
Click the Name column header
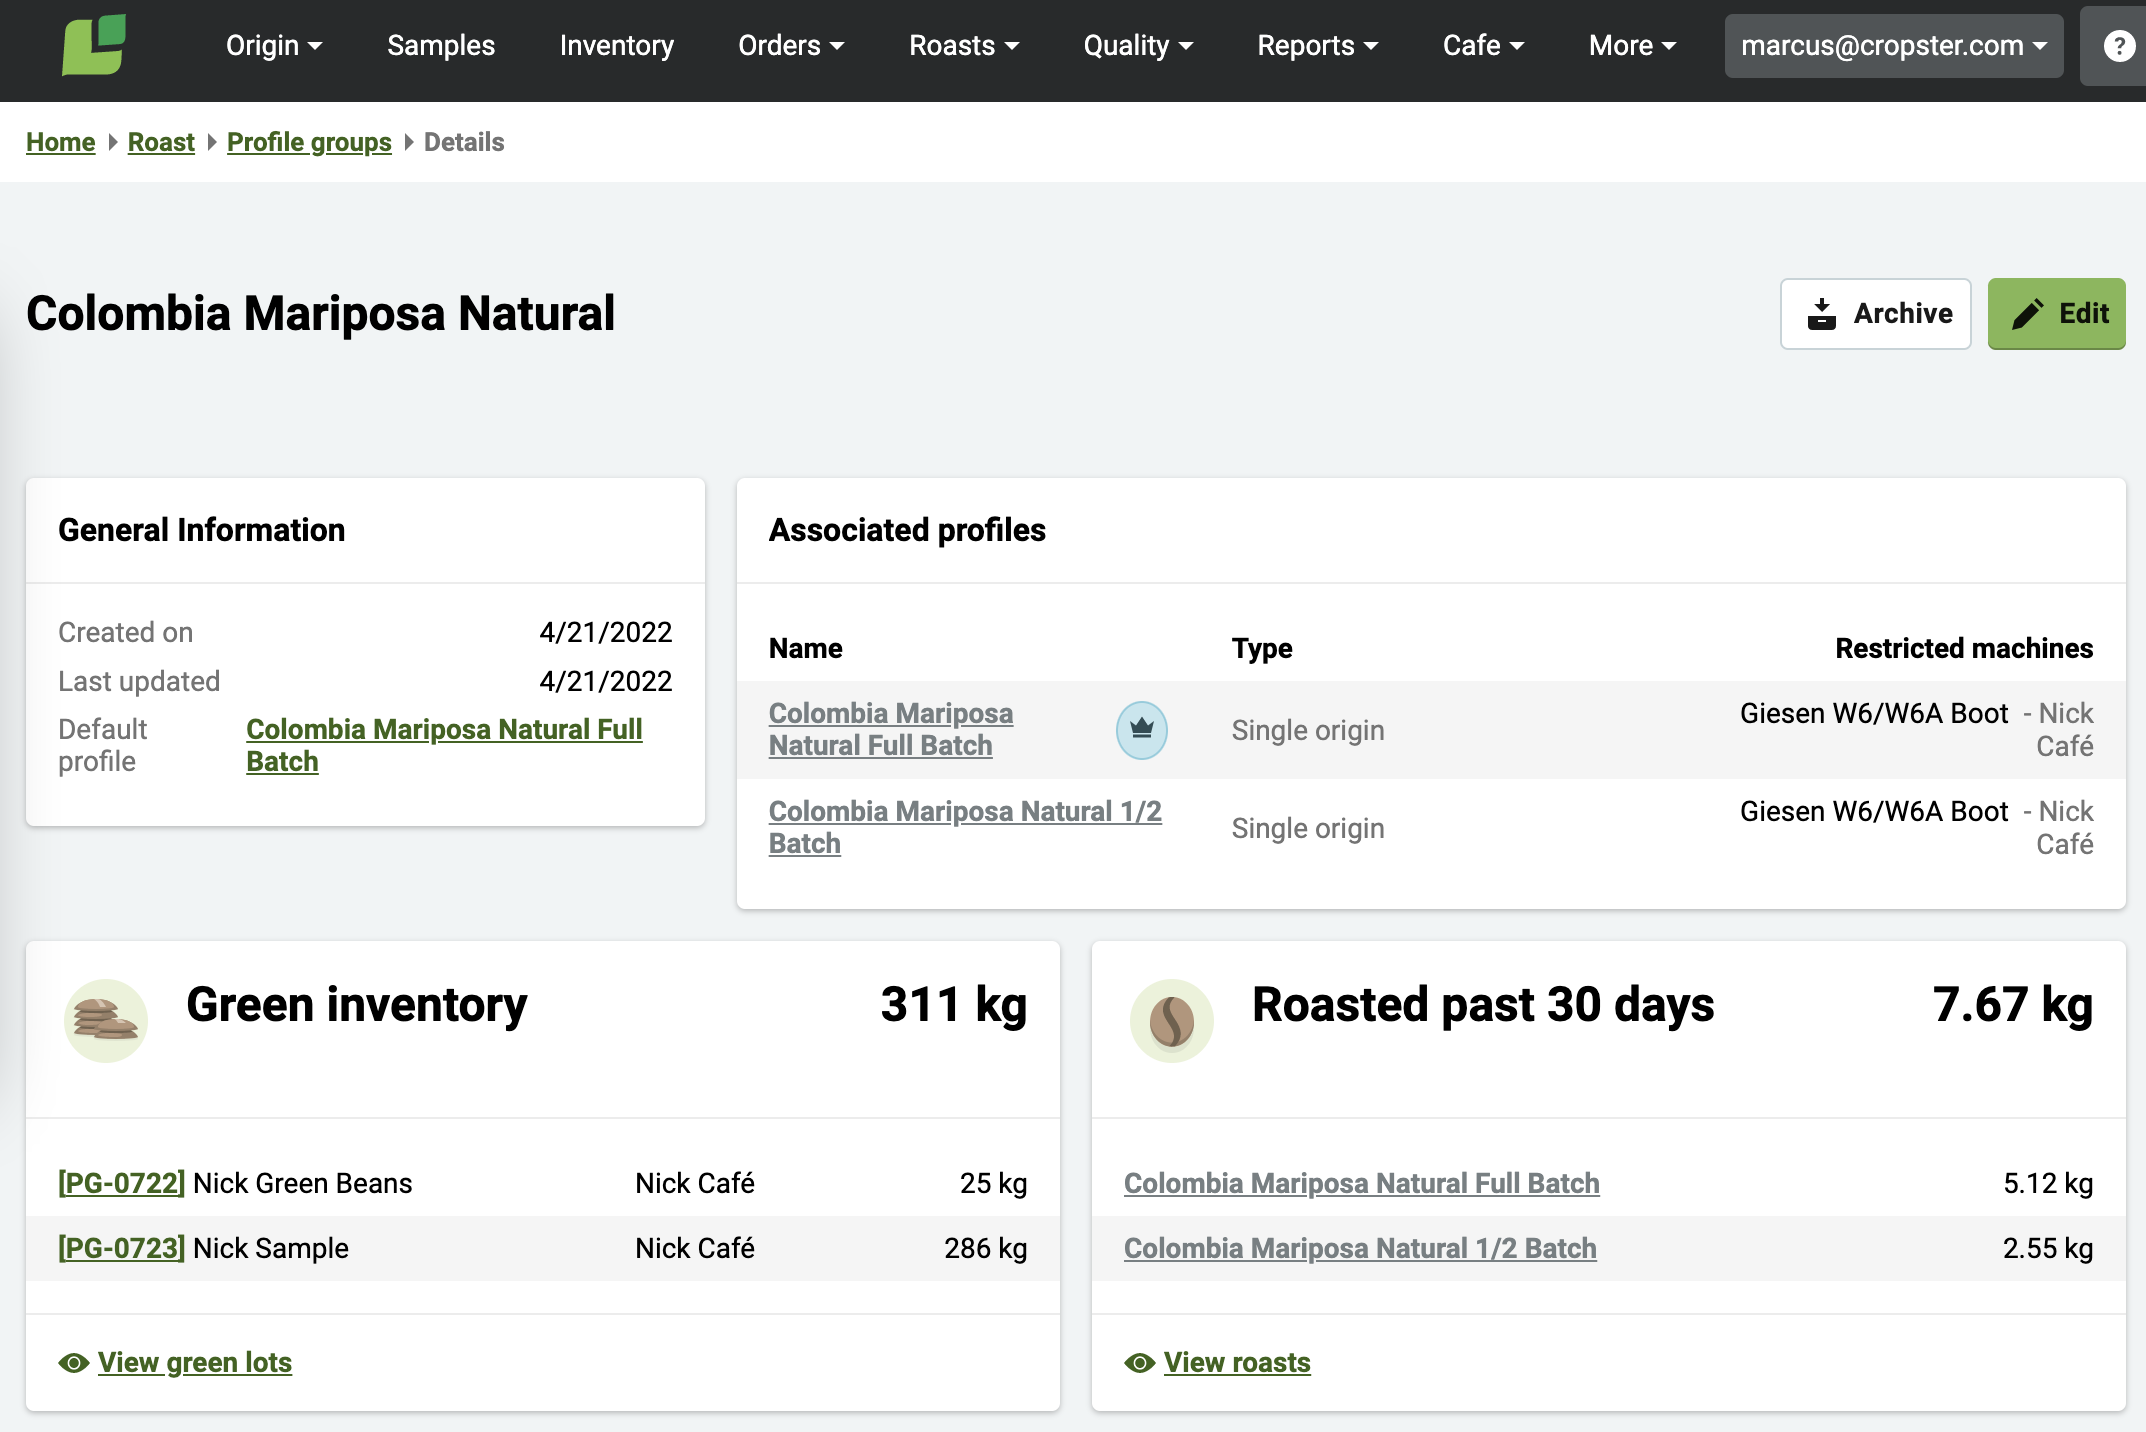[806, 648]
